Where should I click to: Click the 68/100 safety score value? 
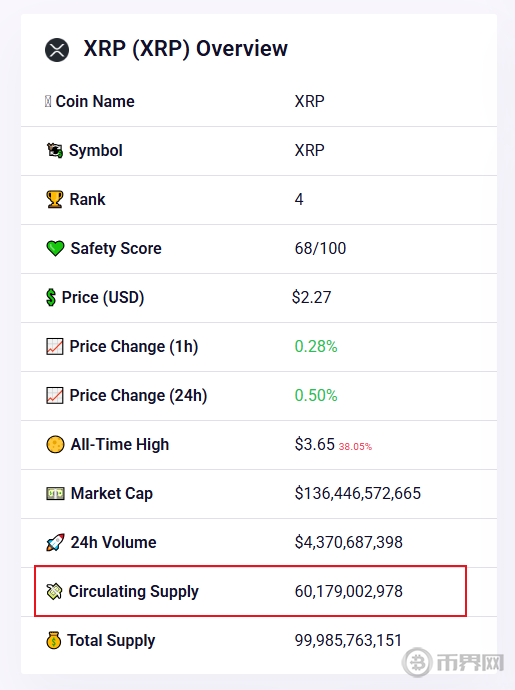coord(320,249)
